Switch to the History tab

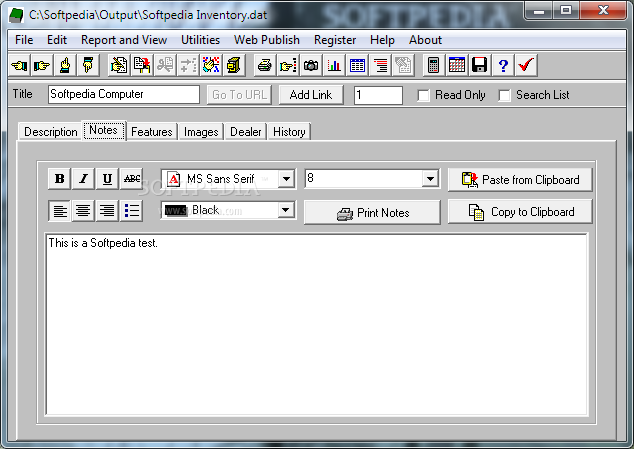coord(289,132)
